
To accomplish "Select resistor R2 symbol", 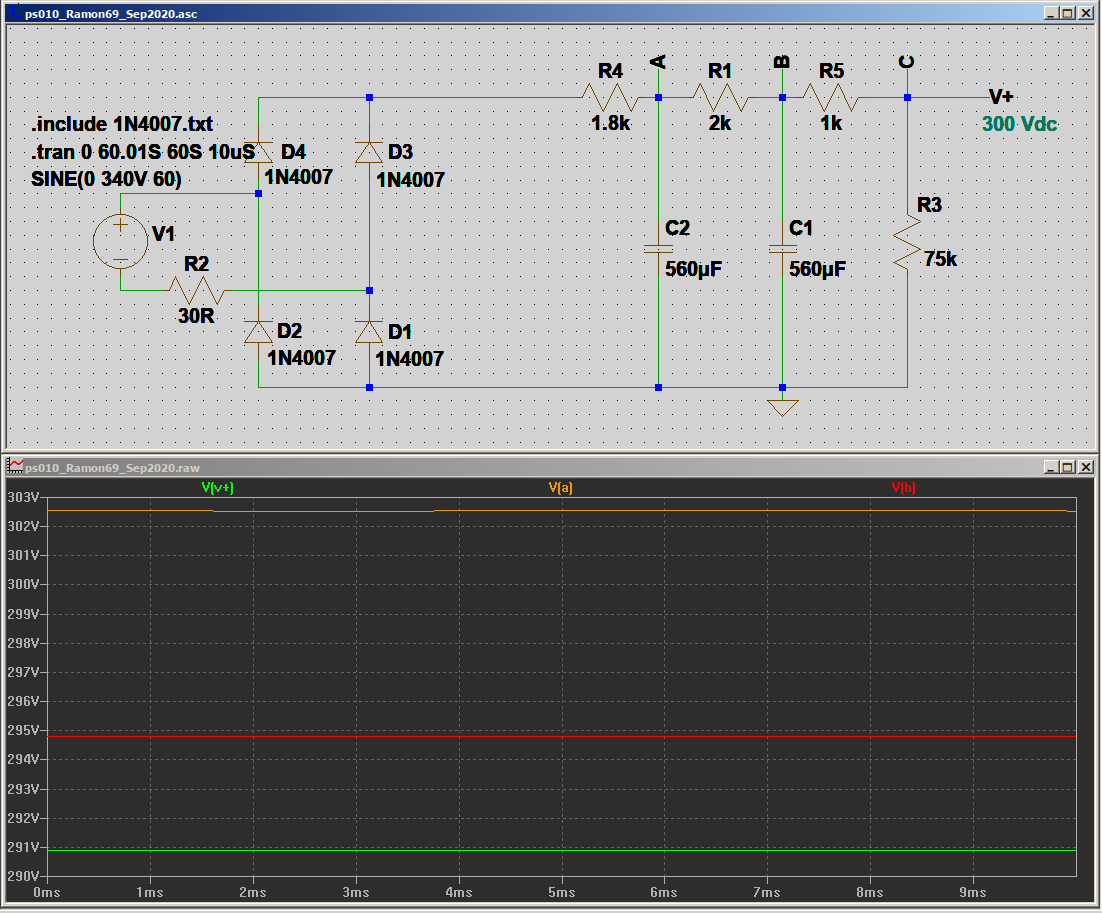I will tap(197, 290).
